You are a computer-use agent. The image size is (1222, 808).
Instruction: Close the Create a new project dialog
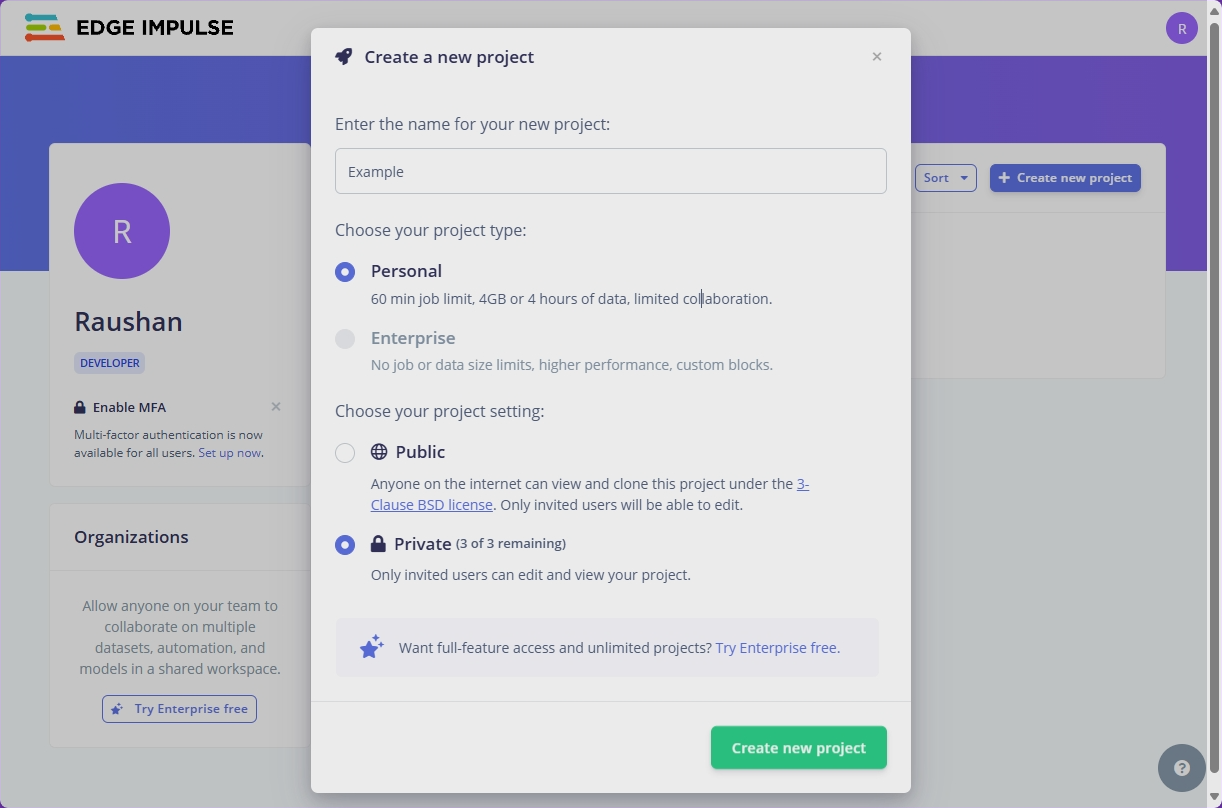tap(877, 57)
